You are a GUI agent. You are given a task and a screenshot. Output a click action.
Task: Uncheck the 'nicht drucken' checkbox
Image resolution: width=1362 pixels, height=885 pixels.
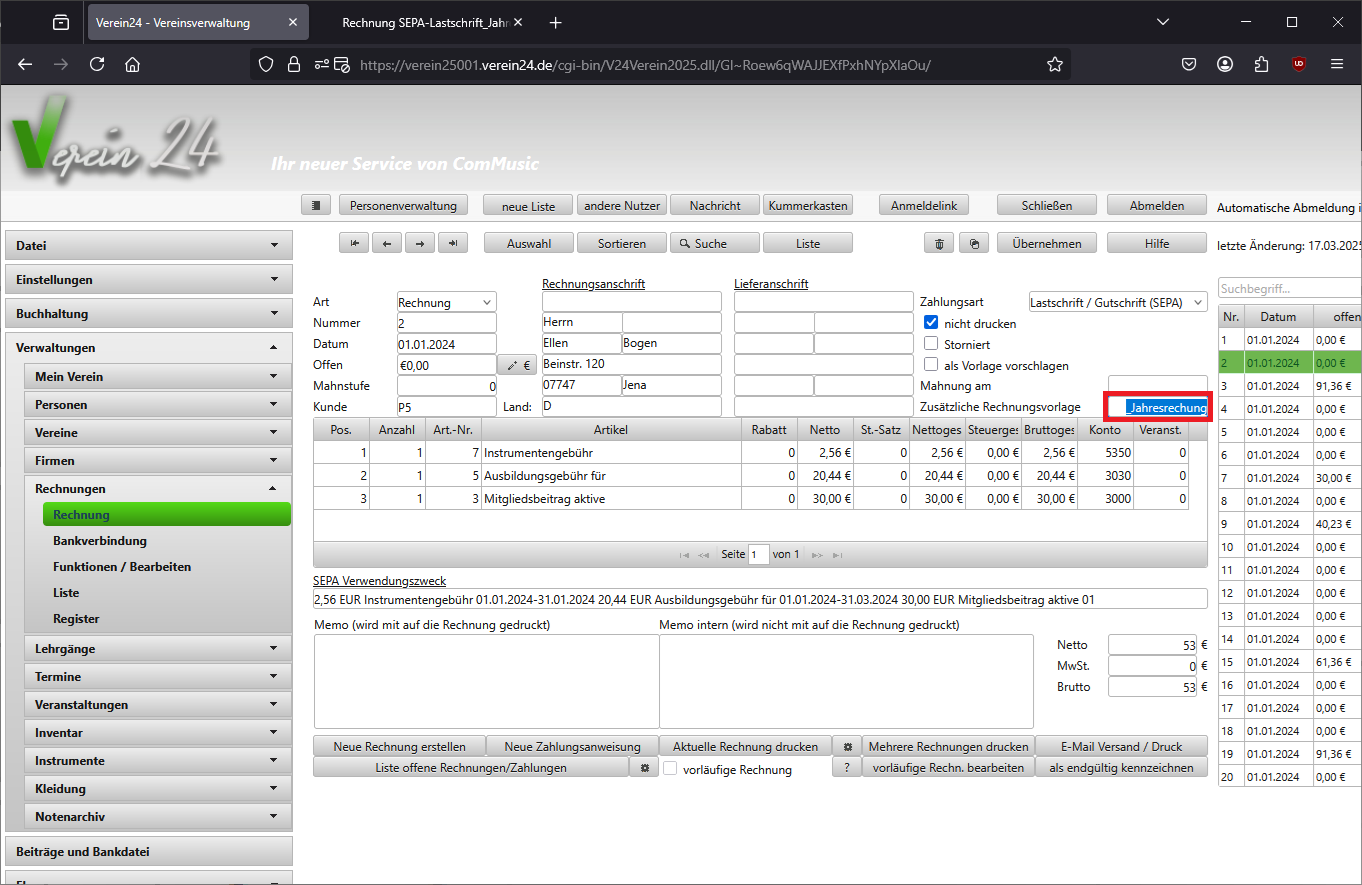931,323
